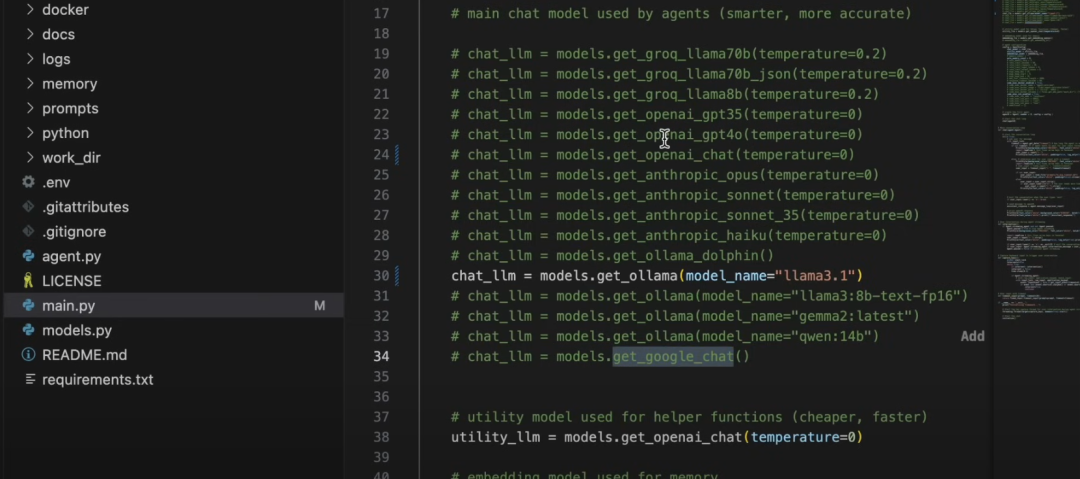The height and width of the screenshot is (479, 1080).
Task: Click the Python icon beside agent.py
Action: (x=29, y=257)
